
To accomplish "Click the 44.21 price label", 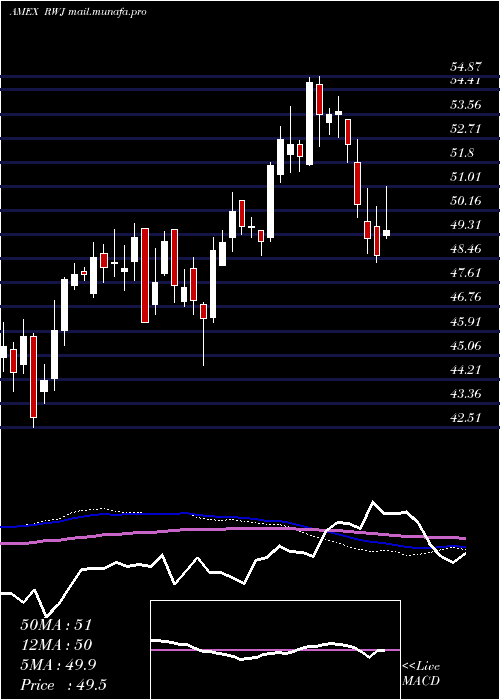I will point(466,370).
